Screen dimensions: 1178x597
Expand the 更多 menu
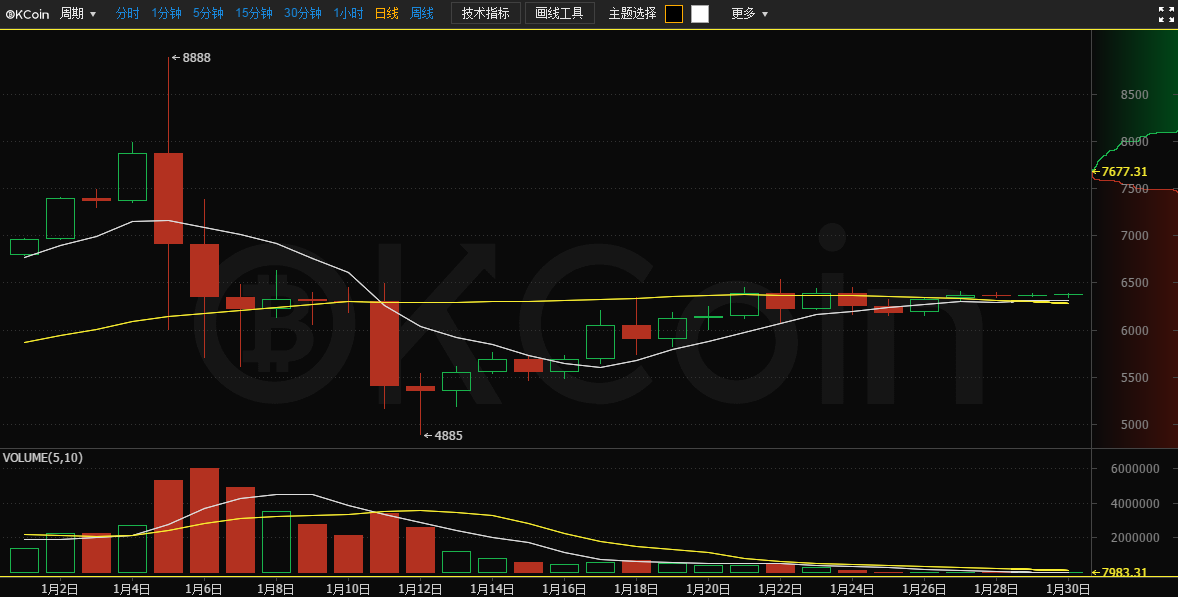(x=749, y=14)
